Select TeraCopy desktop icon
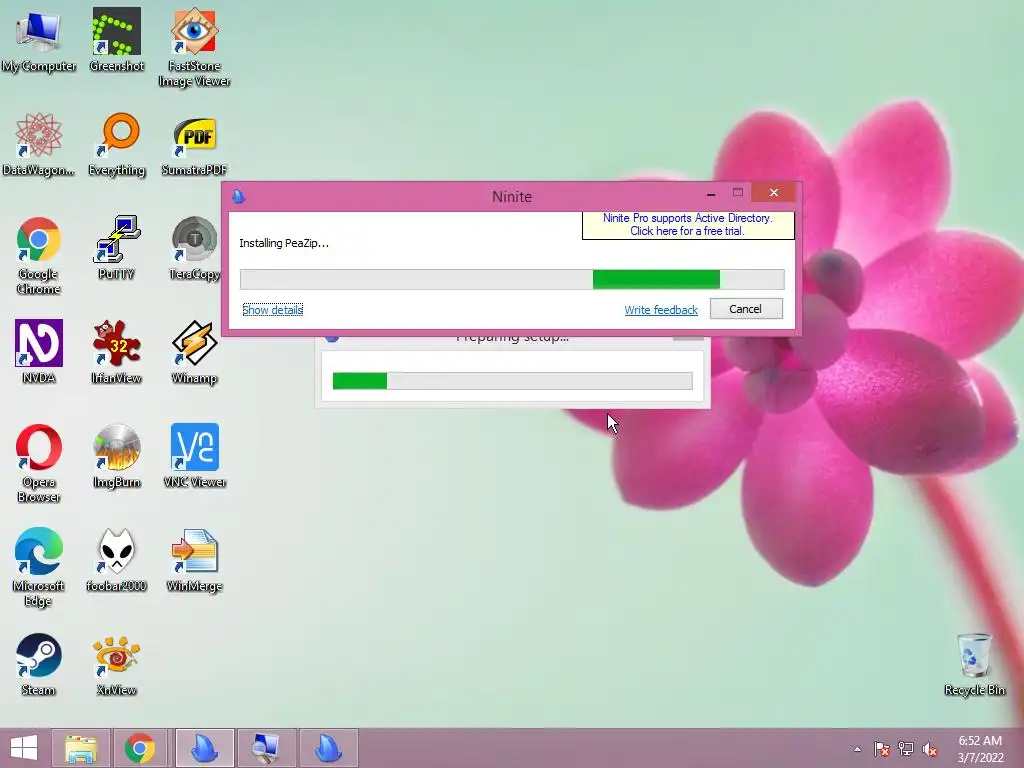The height and width of the screenshot is (768, 1024). (194, 248)
